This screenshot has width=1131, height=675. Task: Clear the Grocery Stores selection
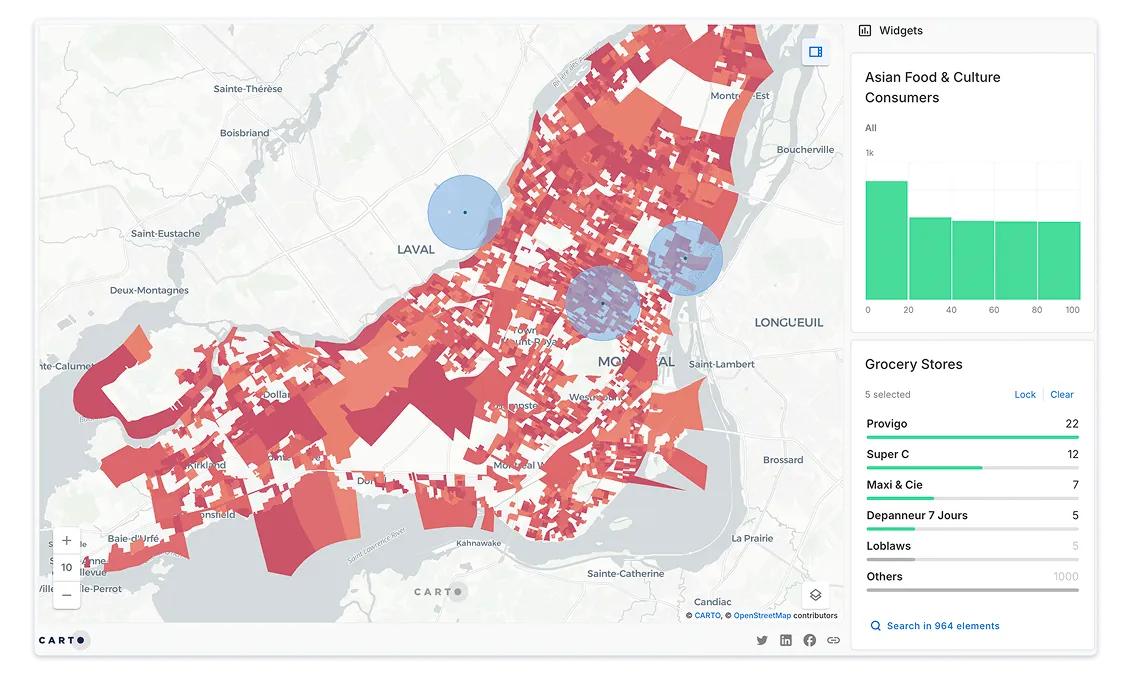[1061, 395]
